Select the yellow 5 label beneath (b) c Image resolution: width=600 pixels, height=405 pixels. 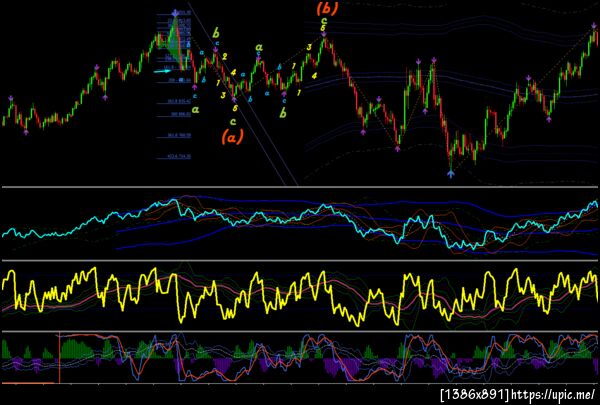coord(323,28)
